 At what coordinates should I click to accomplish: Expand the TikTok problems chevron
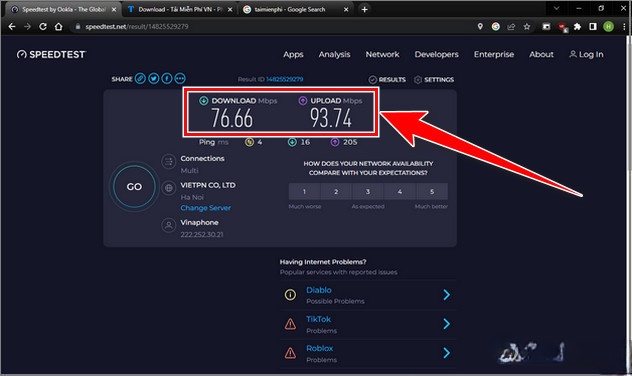[446, 324]
